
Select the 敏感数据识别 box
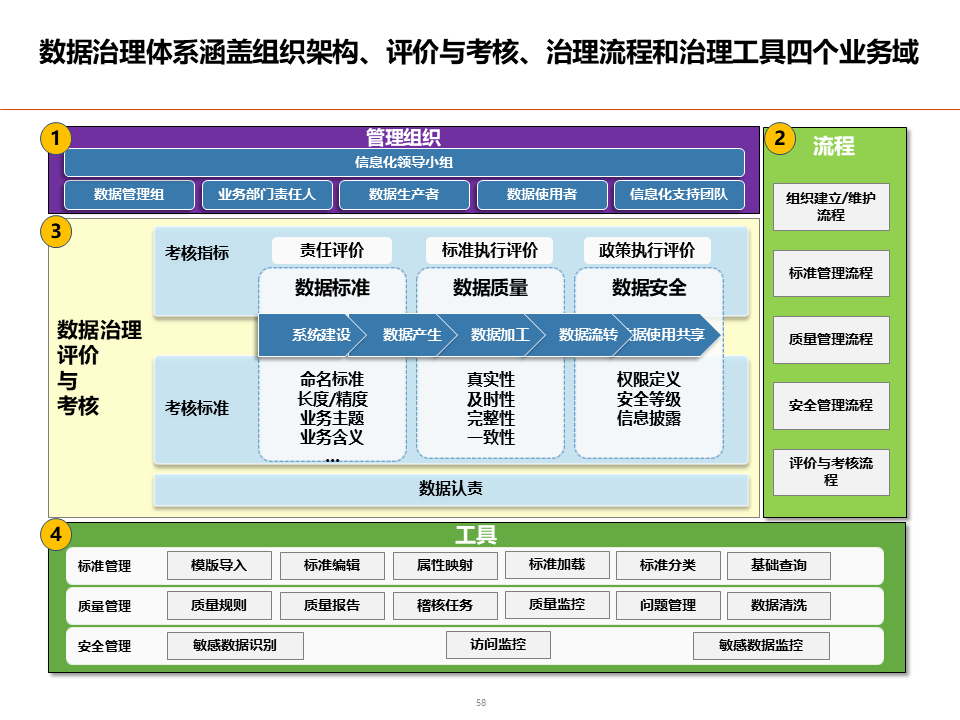235,645
